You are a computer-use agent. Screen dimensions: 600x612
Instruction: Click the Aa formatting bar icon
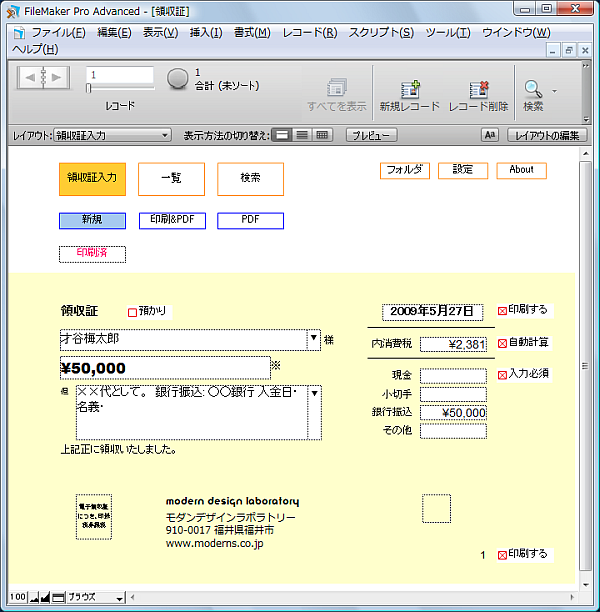[x=490, y=135]
